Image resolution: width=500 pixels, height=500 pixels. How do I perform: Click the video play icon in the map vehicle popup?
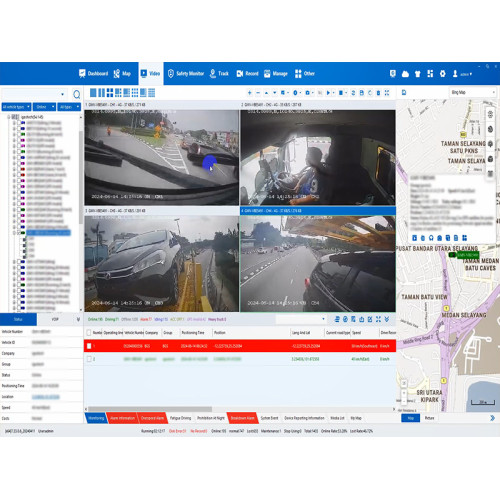[414, 238]
